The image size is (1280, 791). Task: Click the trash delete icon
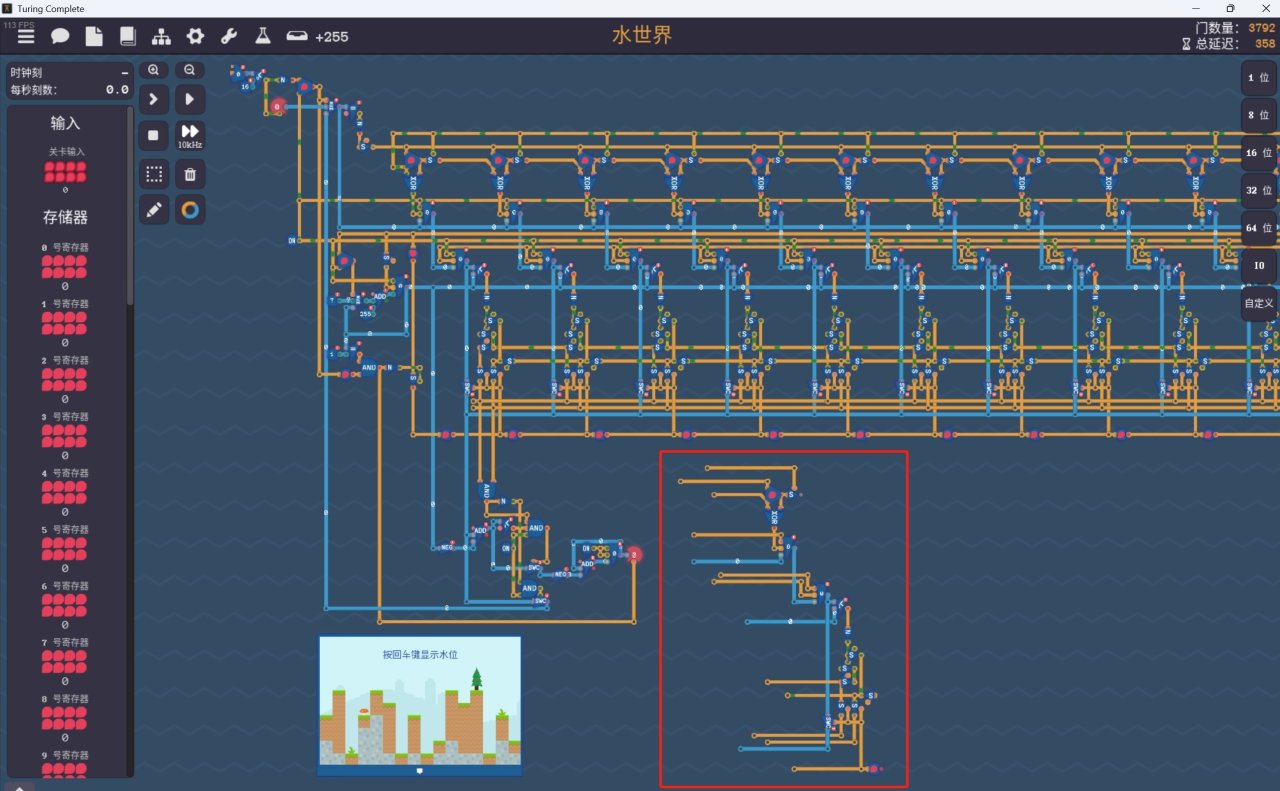click(190, 174)
